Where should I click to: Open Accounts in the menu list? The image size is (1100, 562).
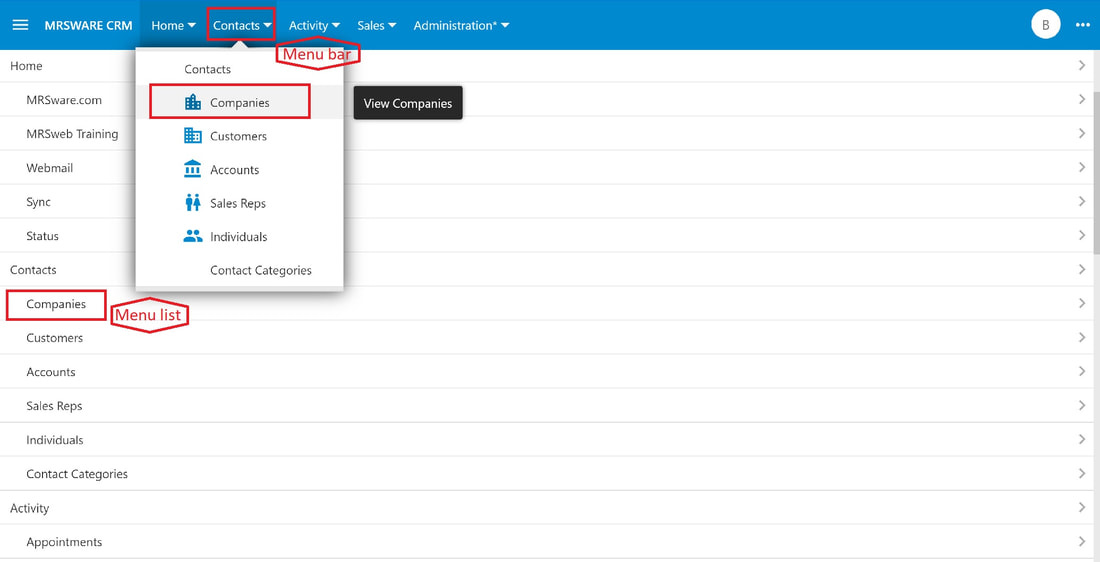point(51,372)
